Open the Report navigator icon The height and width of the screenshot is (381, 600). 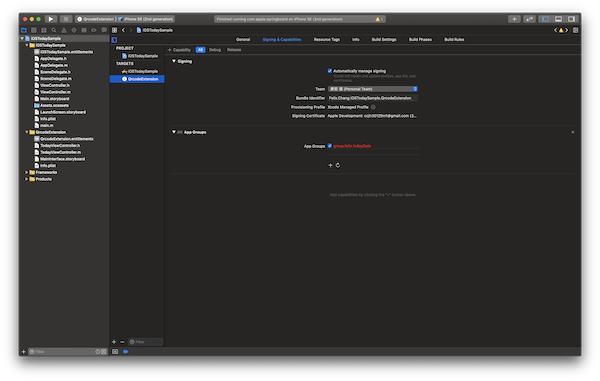point(104,30)
